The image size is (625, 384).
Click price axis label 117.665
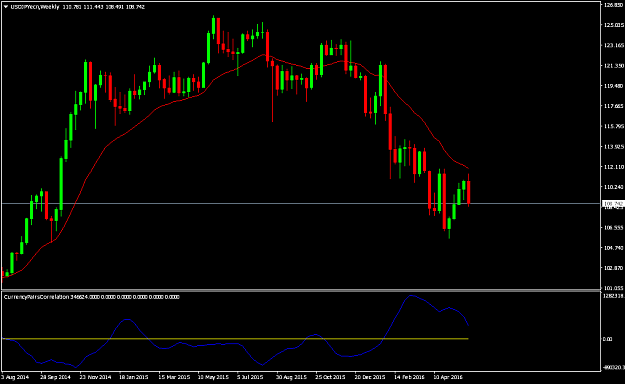(x=614, y=106)
